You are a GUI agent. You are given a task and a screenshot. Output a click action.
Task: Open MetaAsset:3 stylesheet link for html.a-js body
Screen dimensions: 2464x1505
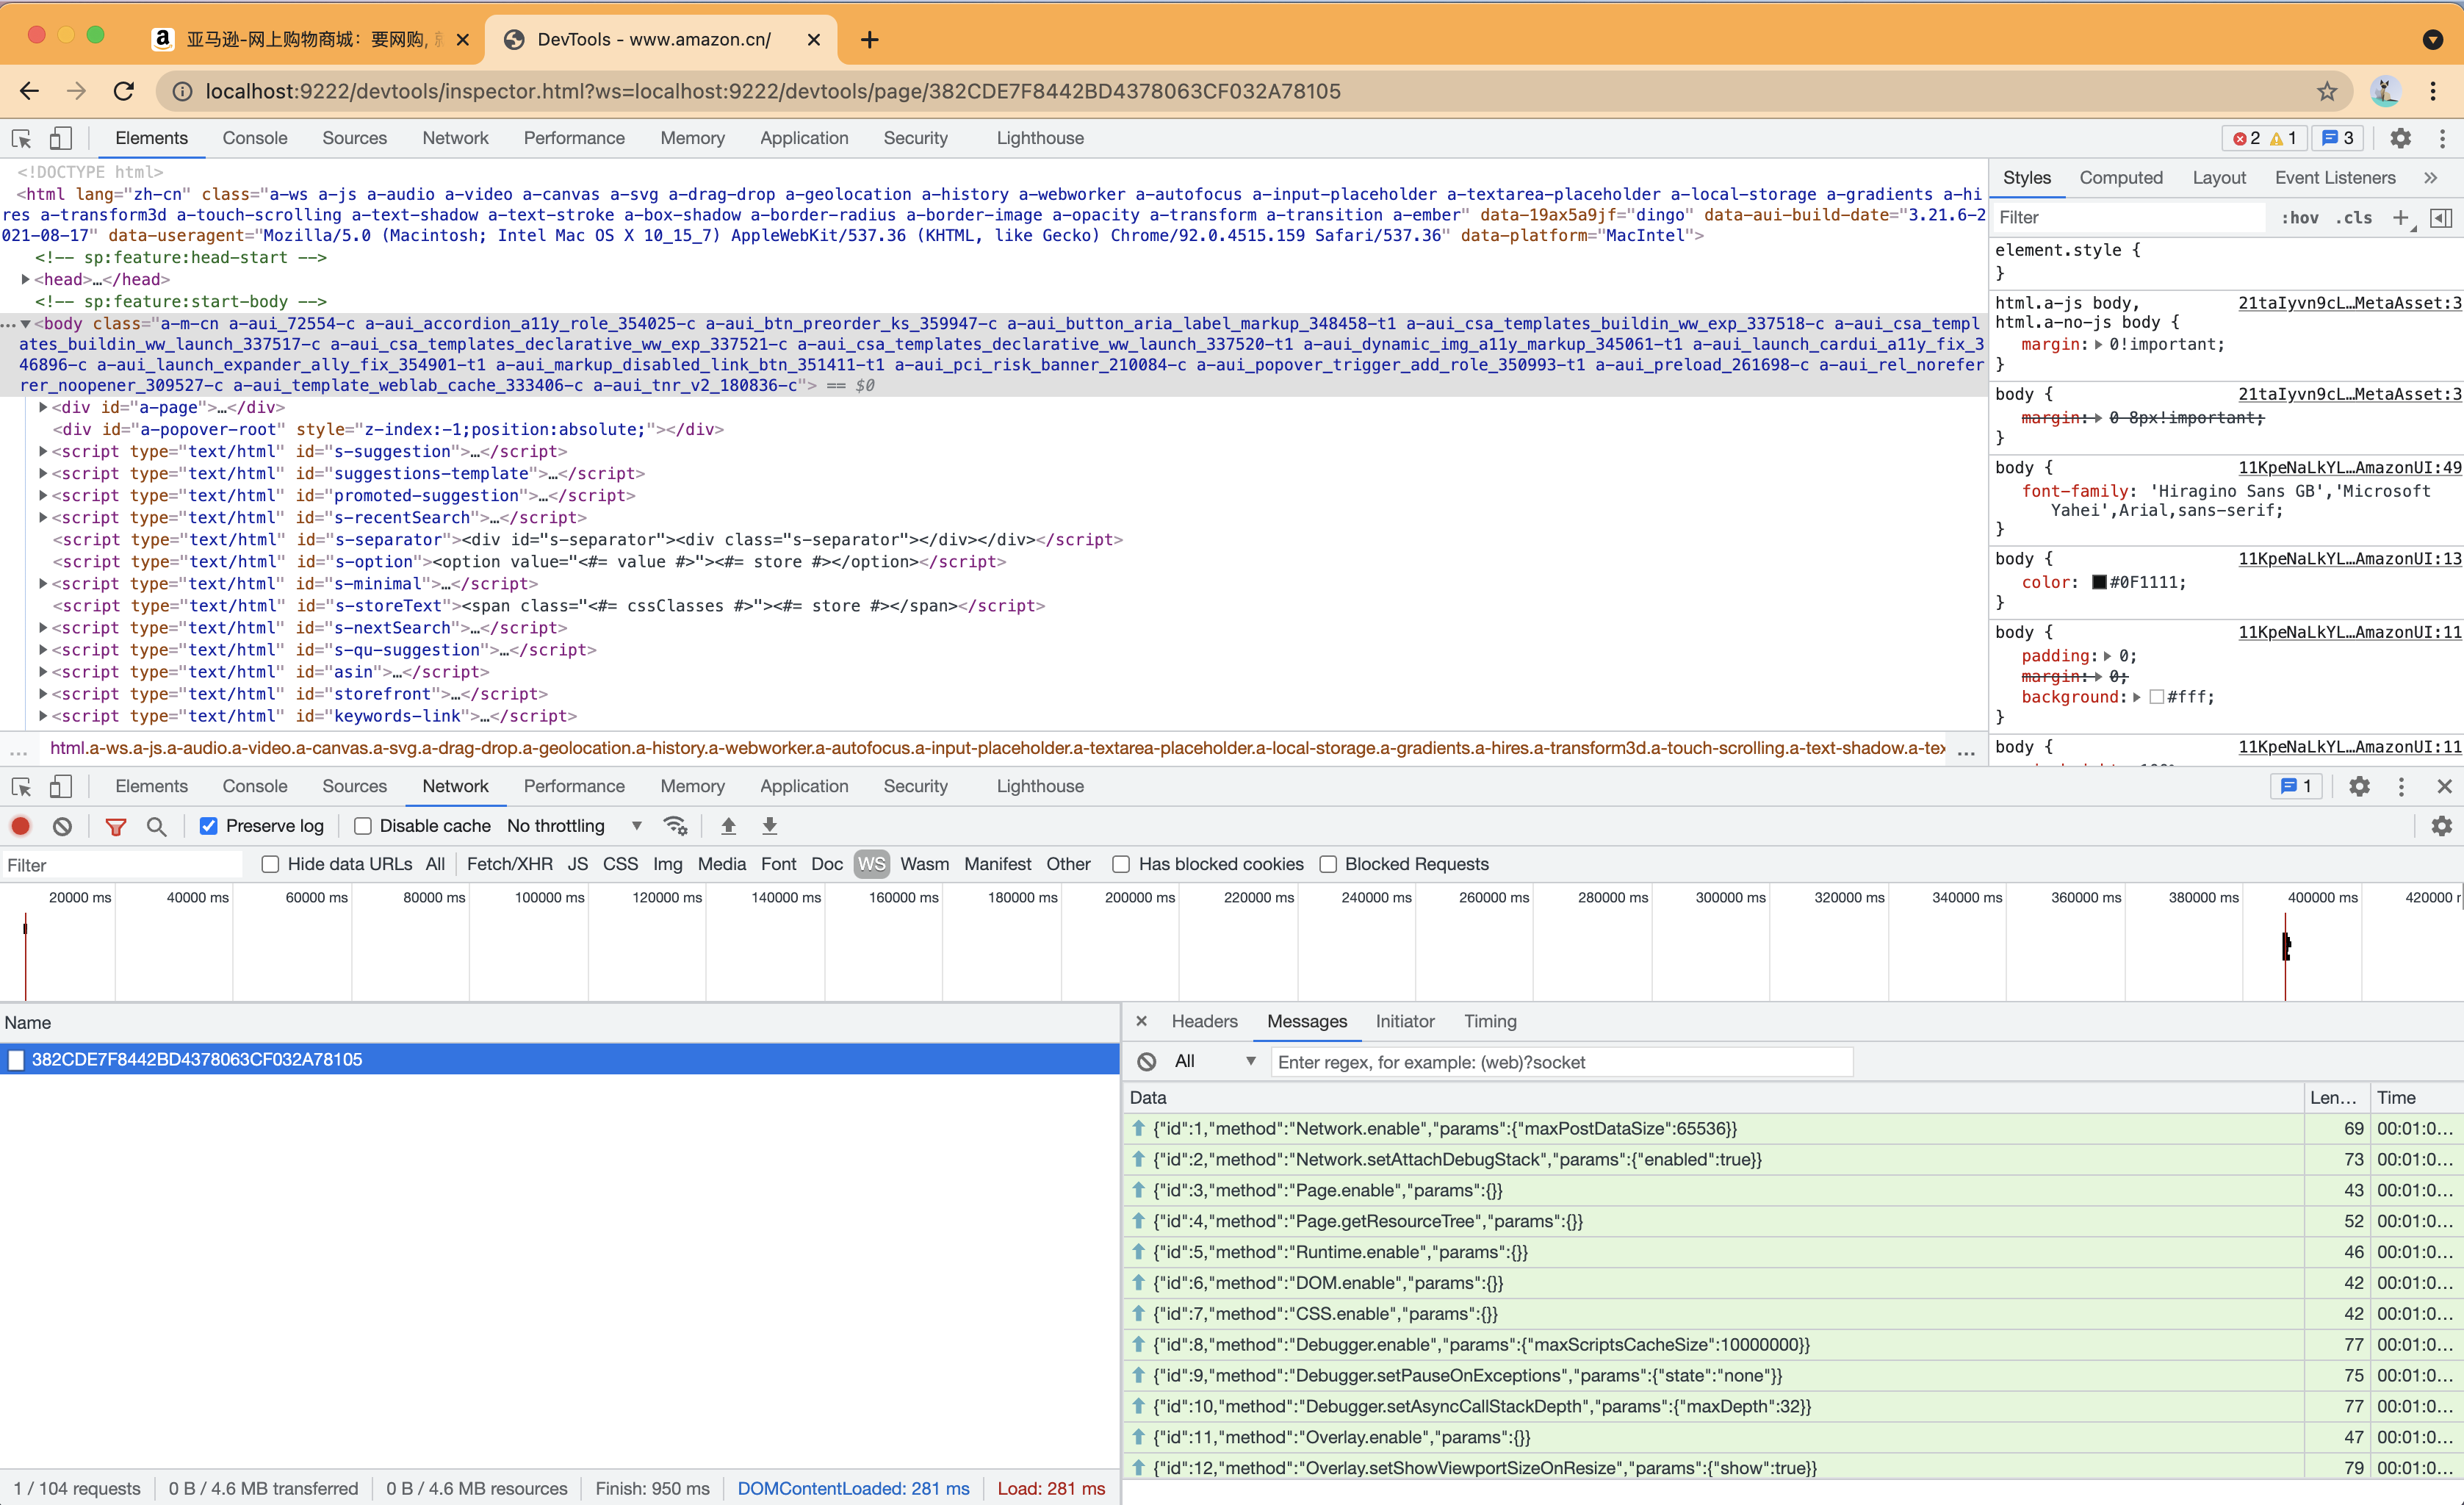(x=2349, y=303)
